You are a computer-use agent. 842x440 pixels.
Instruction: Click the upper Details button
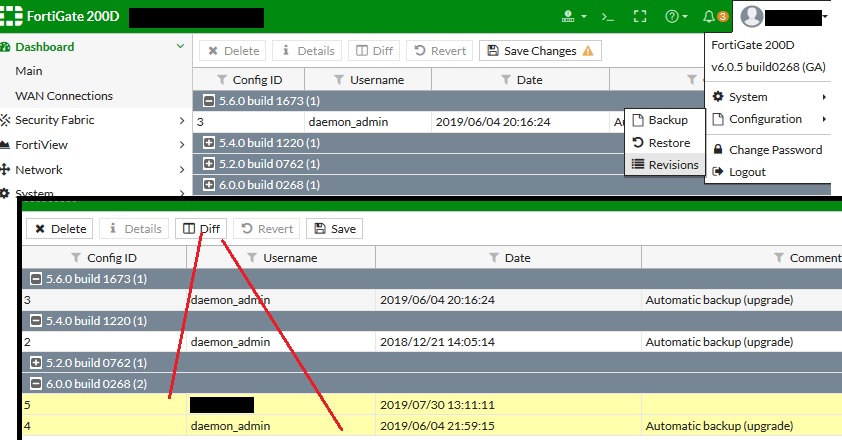tap(308, 51)
